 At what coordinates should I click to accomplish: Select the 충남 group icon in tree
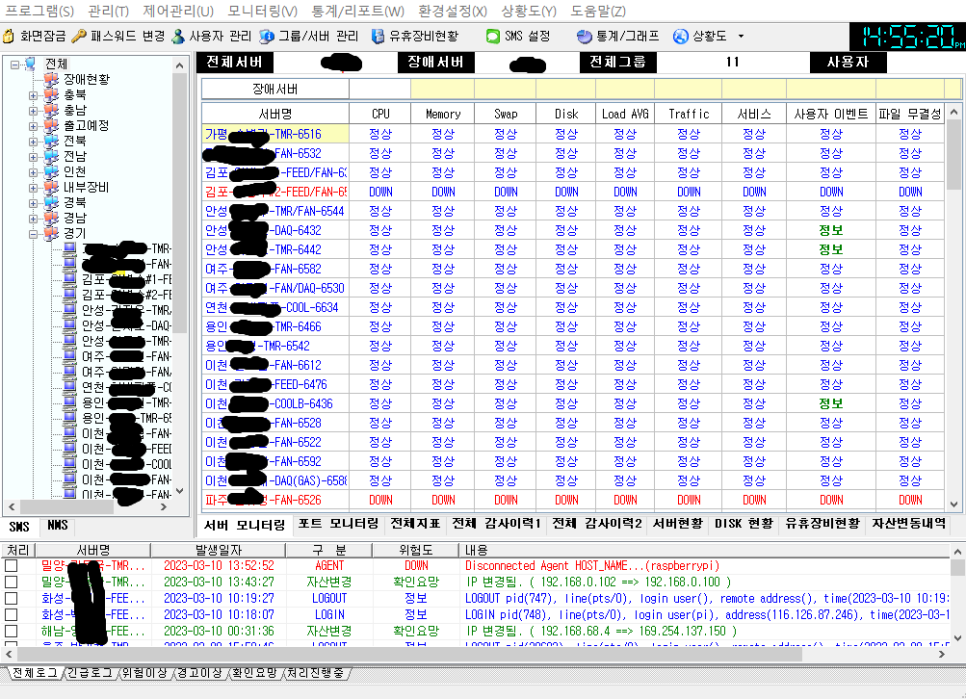52,110
